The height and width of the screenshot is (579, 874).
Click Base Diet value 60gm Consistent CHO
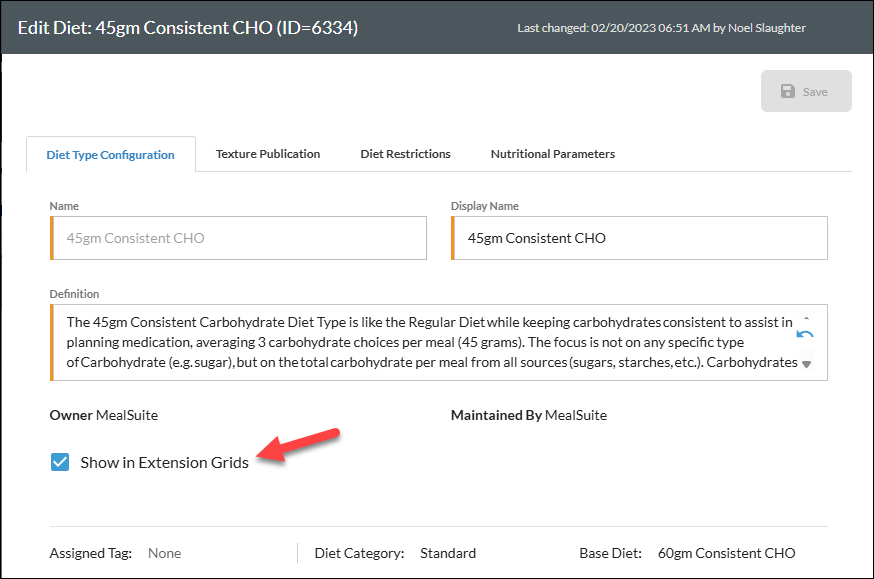tap(726, 553)
